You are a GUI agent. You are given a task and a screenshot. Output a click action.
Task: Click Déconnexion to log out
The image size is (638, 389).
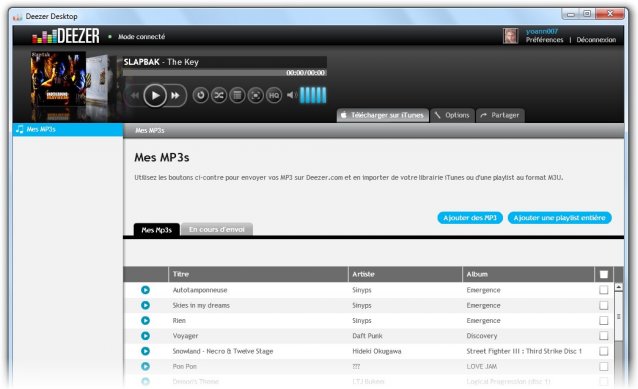(x=596, y=40)
